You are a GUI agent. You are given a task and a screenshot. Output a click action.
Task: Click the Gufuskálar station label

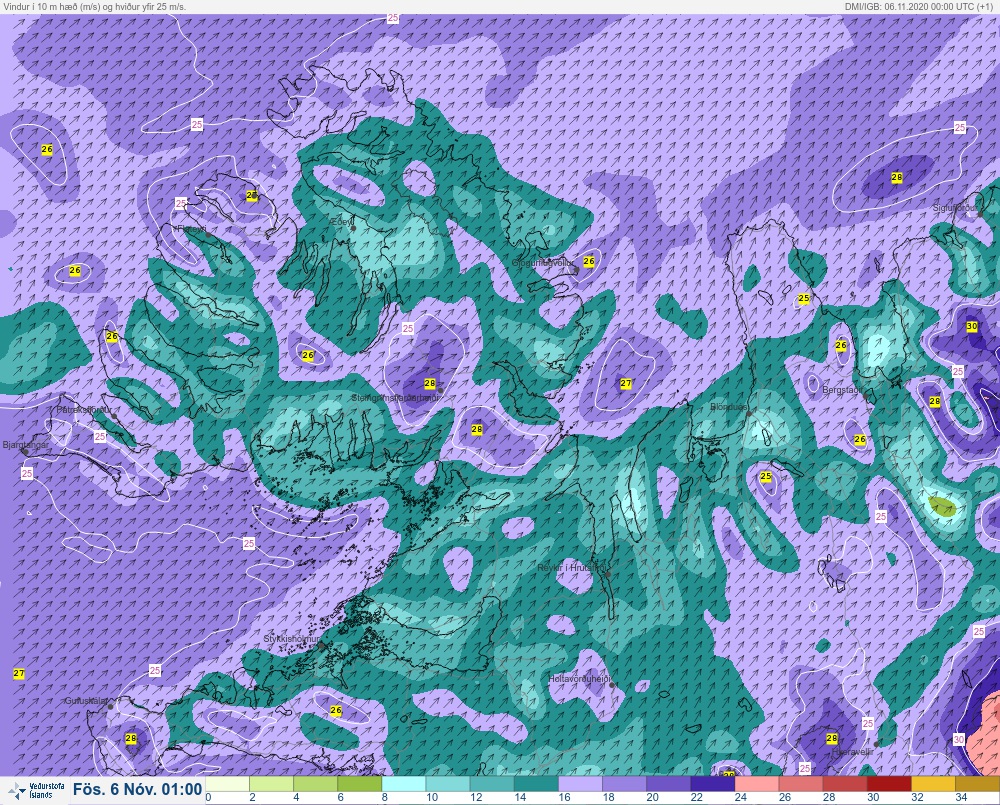pos(86,700)
